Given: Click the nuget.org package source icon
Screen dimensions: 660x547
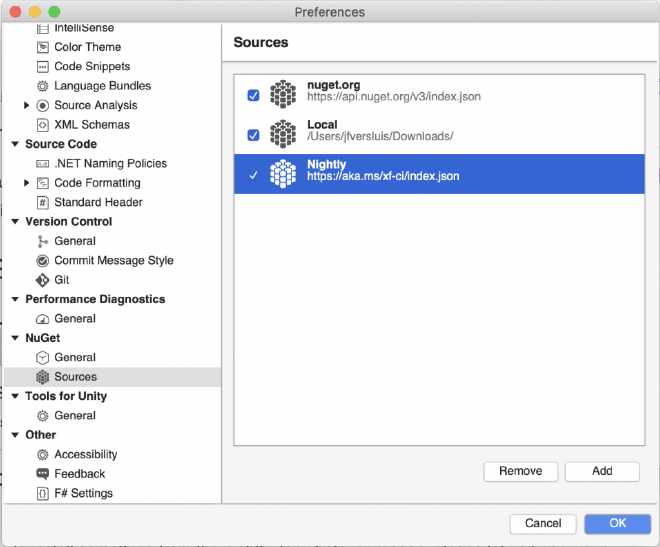Looking at the screenshot, I should coord(283,94).
